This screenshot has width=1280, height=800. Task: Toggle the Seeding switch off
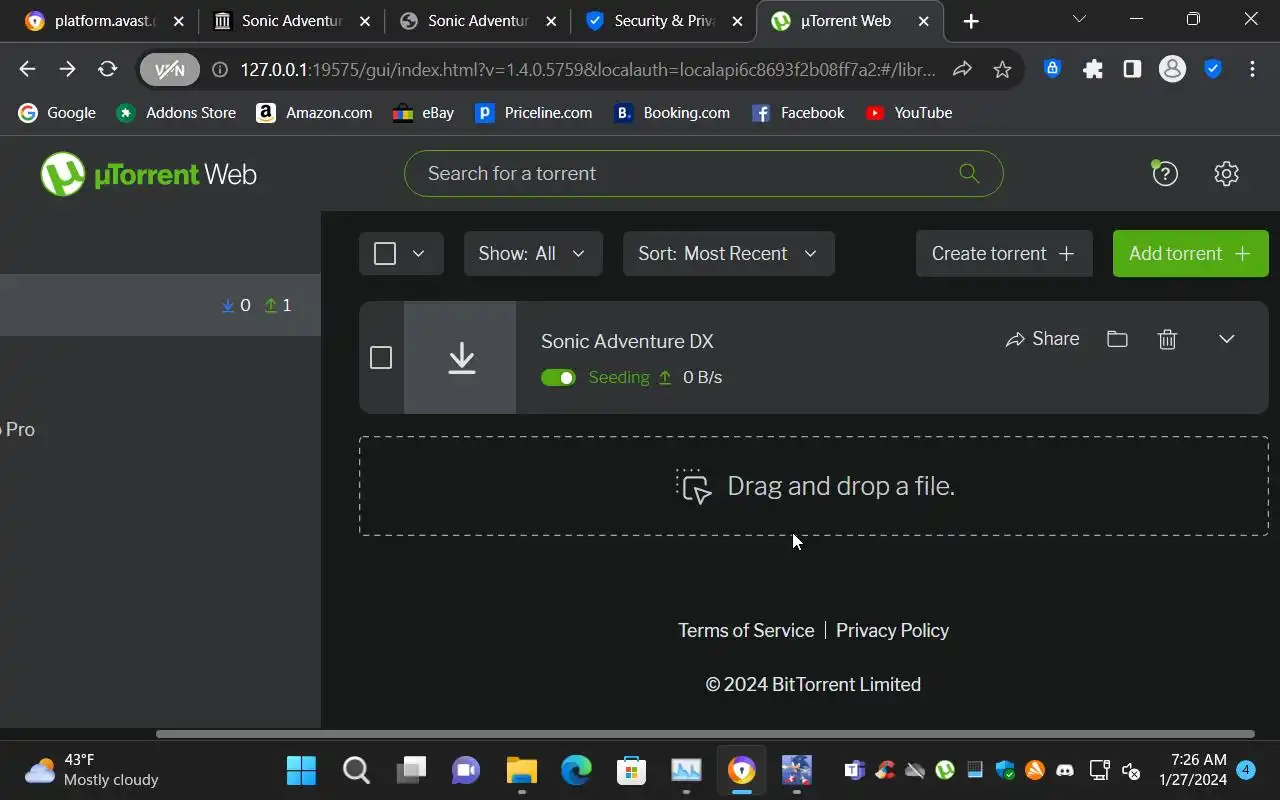pyautogui.click(x=558, y=377)
